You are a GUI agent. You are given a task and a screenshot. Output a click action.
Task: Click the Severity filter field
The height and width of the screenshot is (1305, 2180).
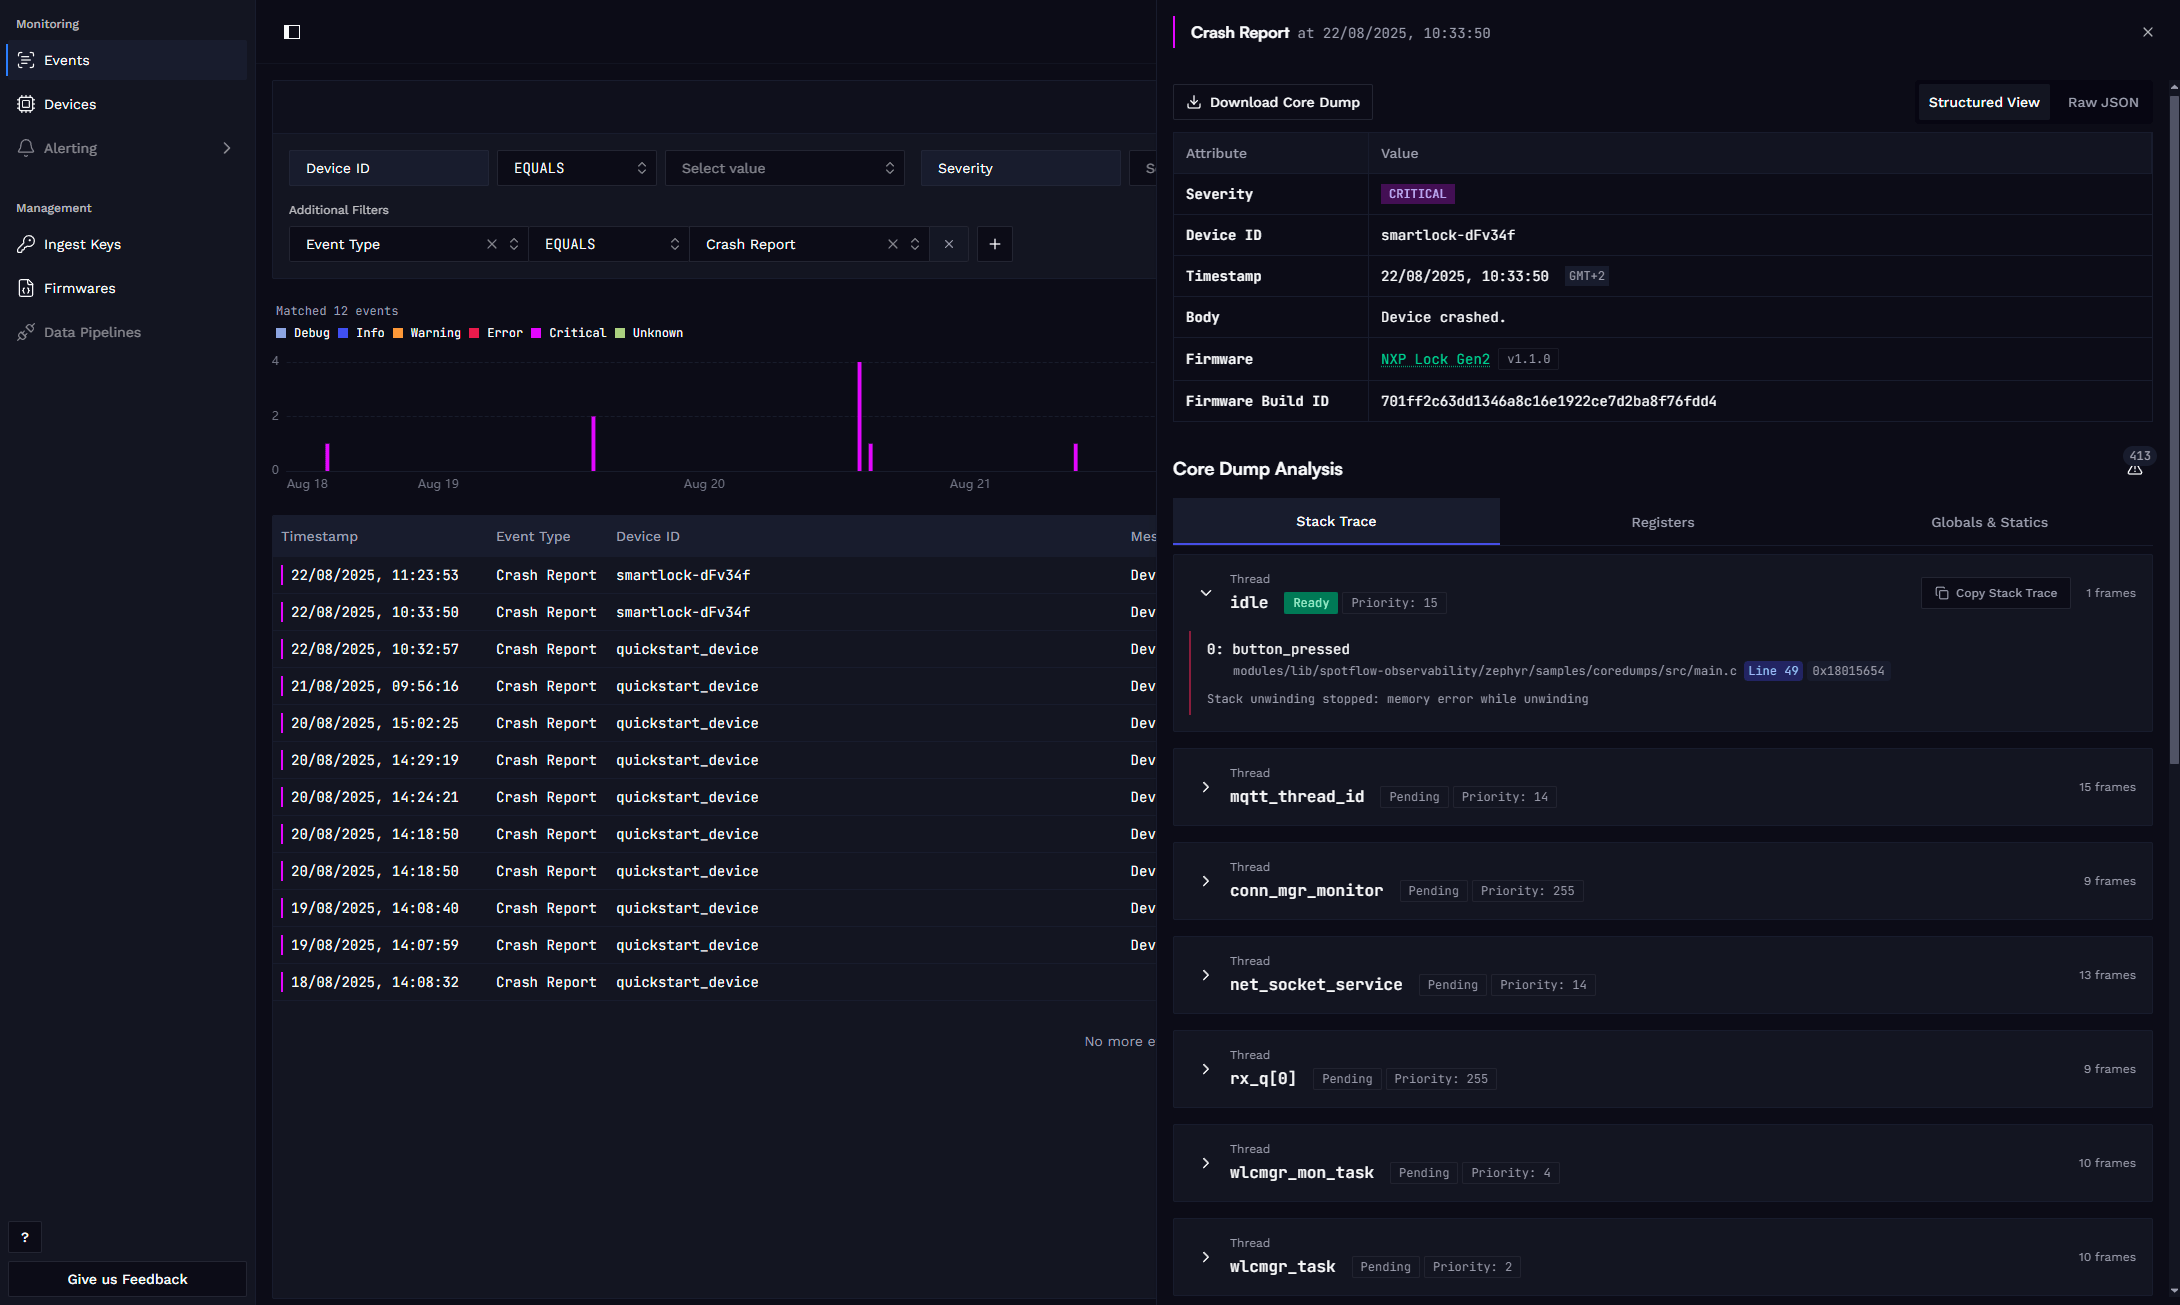[1021, 168]
